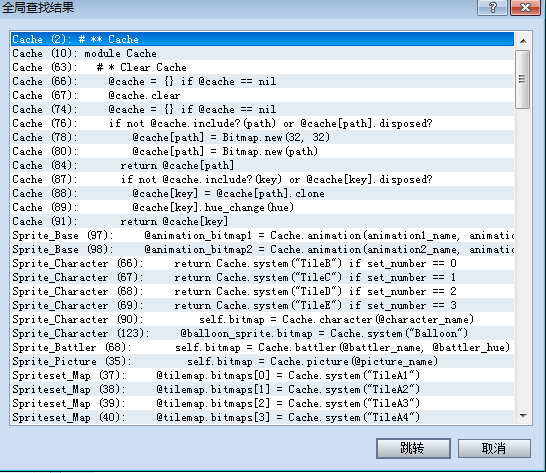Image resolution: width=546 pixels, height=473 pixels.
Task: Select result line Cache (76)
Action: click(x=262, y=123)
